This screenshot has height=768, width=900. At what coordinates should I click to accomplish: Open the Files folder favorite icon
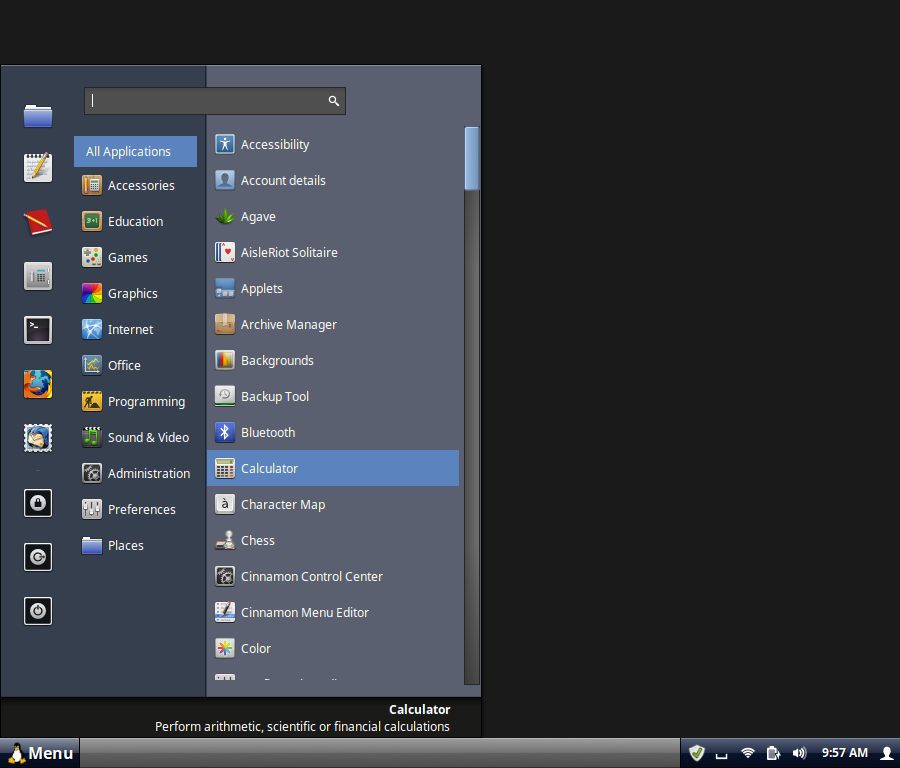click(x=38, y=115)
